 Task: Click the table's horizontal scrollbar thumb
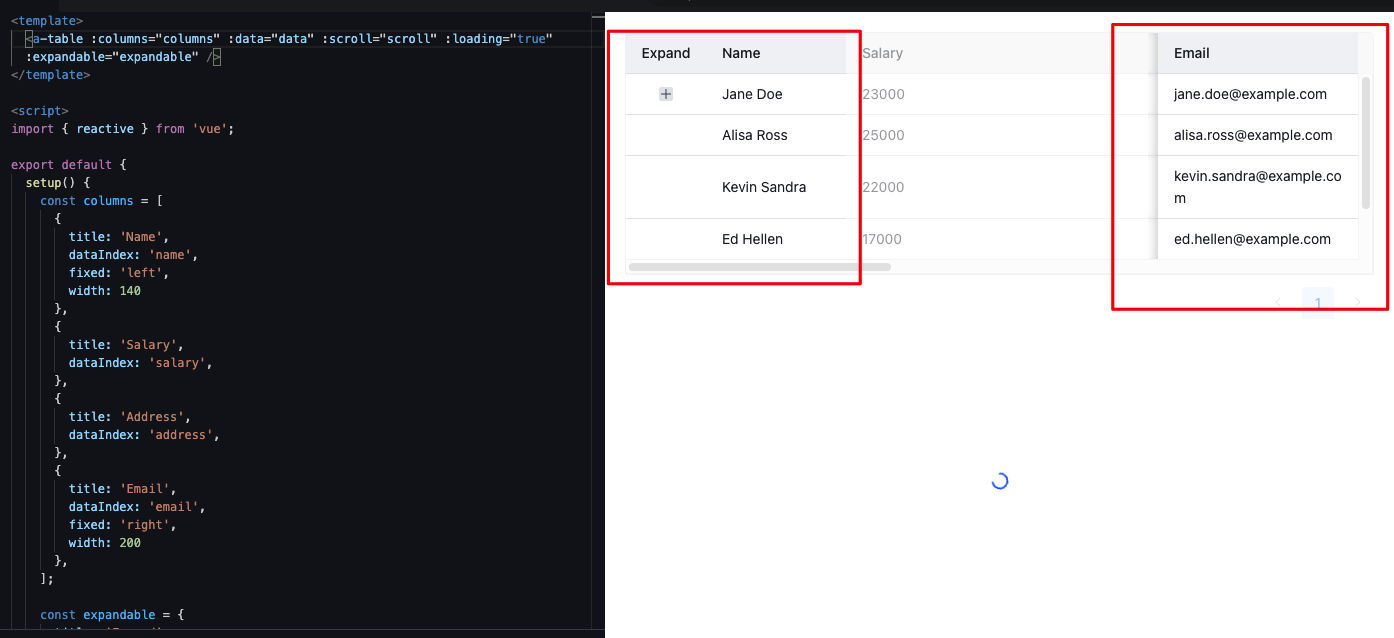759,267
